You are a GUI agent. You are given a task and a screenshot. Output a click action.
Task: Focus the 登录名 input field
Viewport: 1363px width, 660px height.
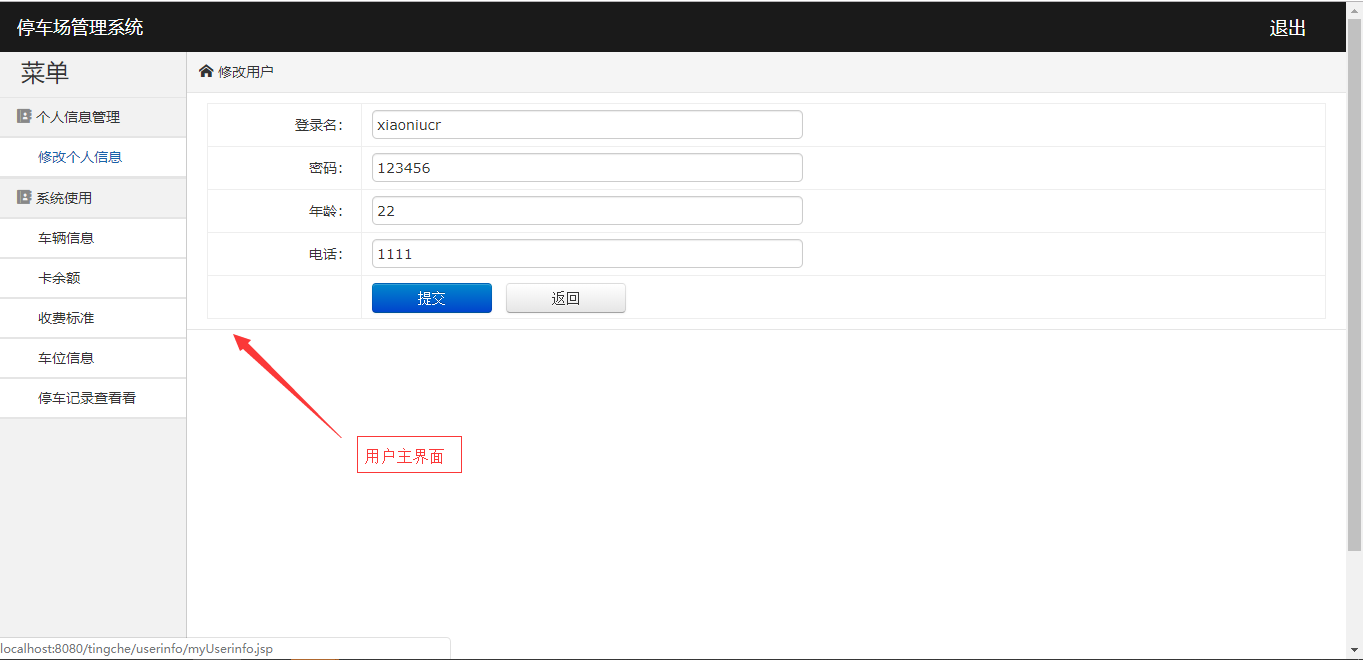click(587, 125)
